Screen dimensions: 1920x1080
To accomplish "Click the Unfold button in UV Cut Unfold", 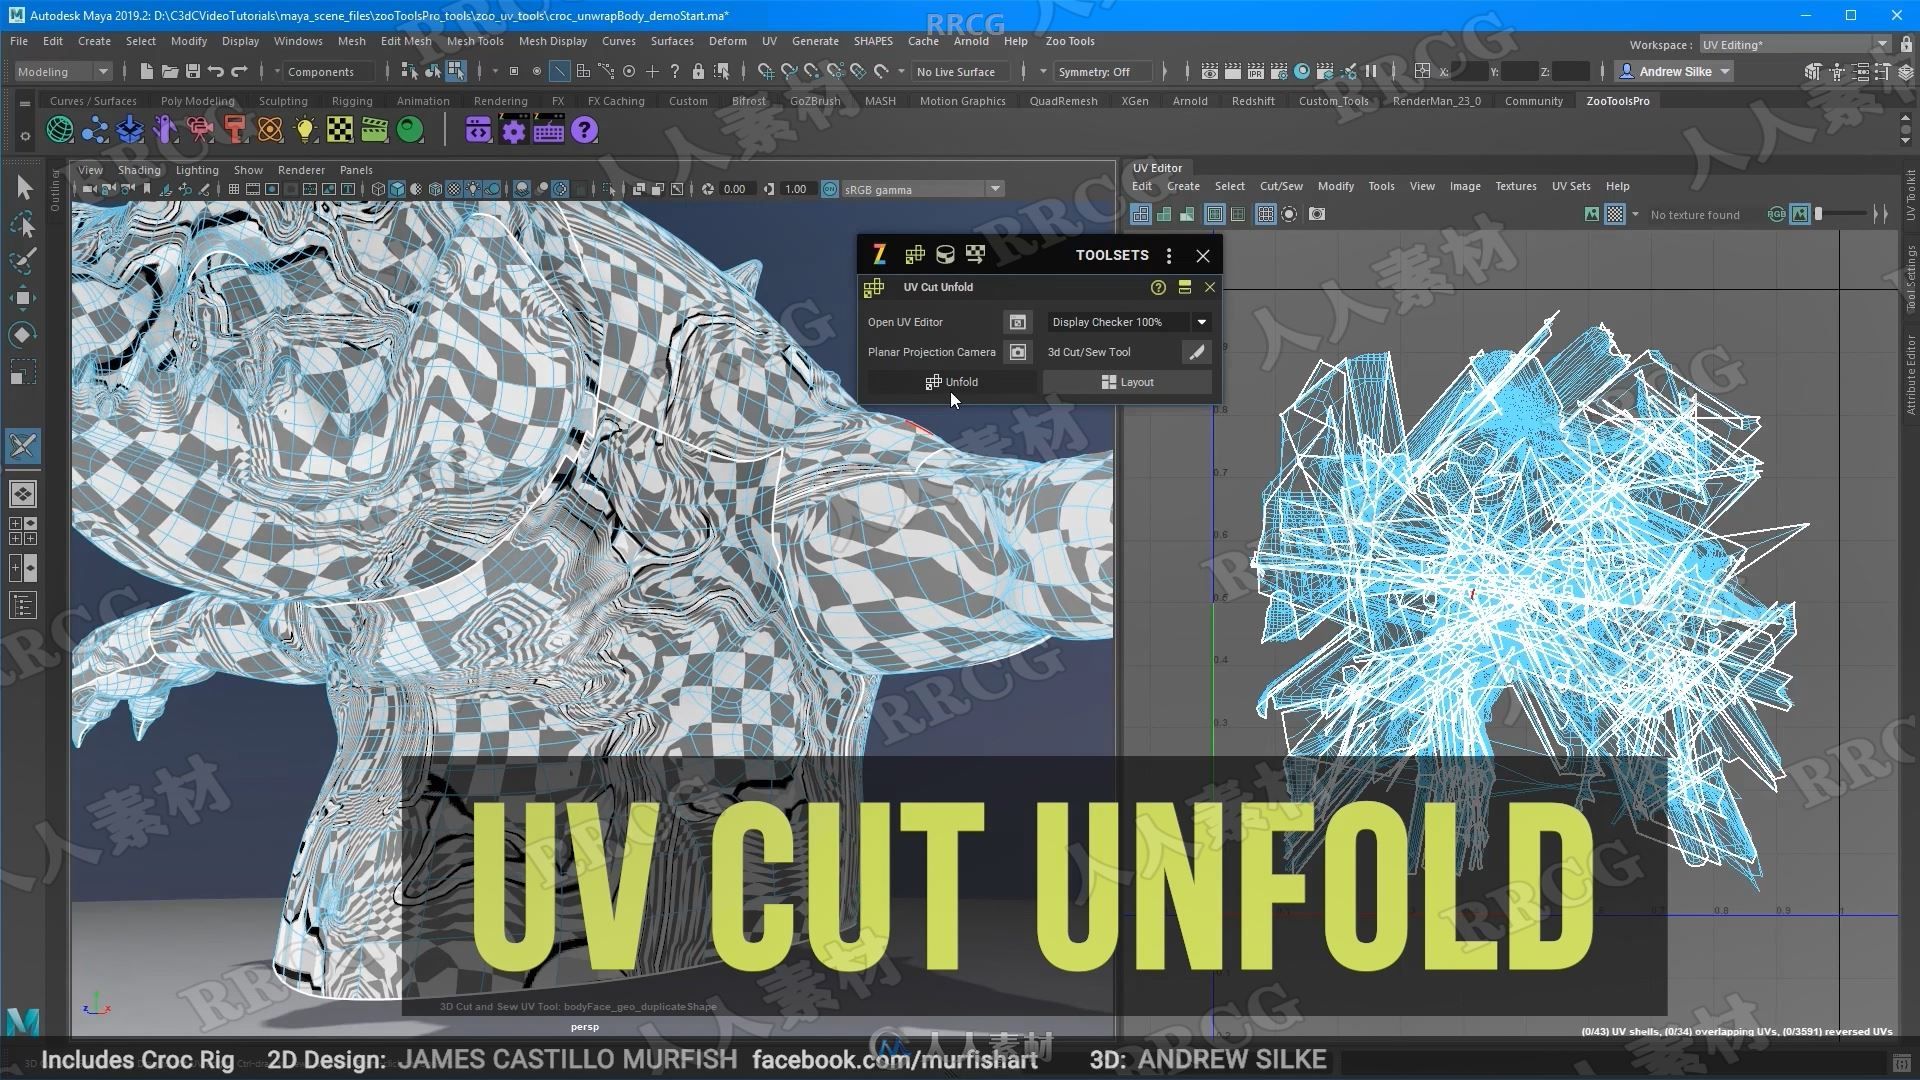I will click(x=949, y=381).
